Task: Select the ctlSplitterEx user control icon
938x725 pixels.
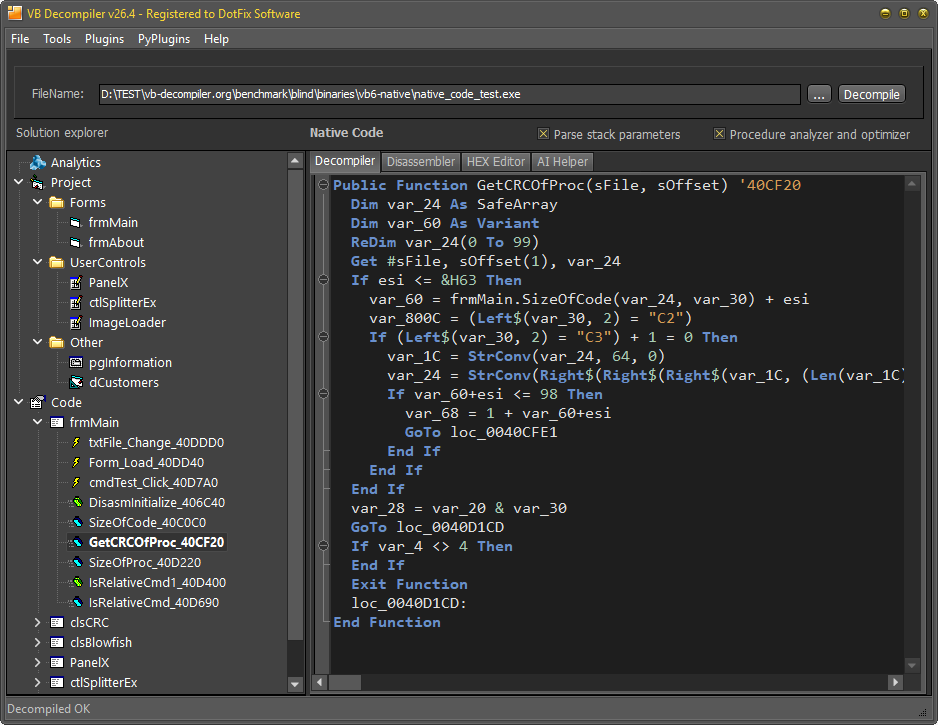Action: (75, 303)
